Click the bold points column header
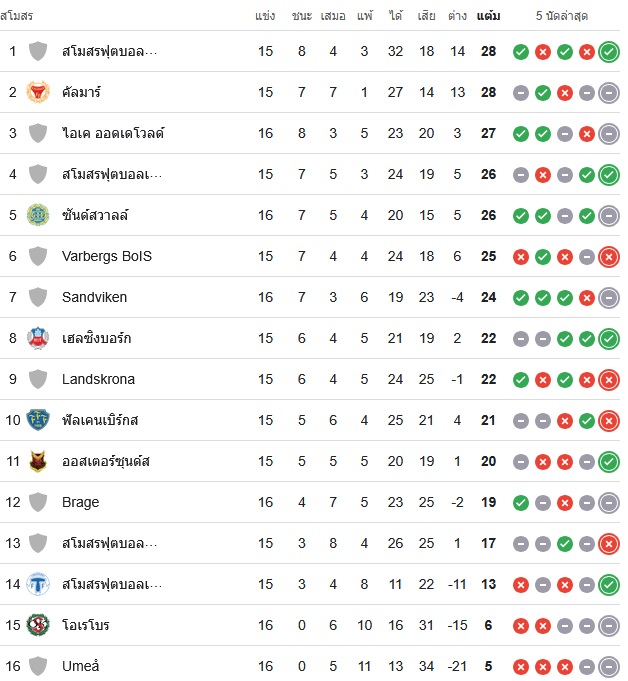Screen dimensions: 628x681 click(488, 16)
